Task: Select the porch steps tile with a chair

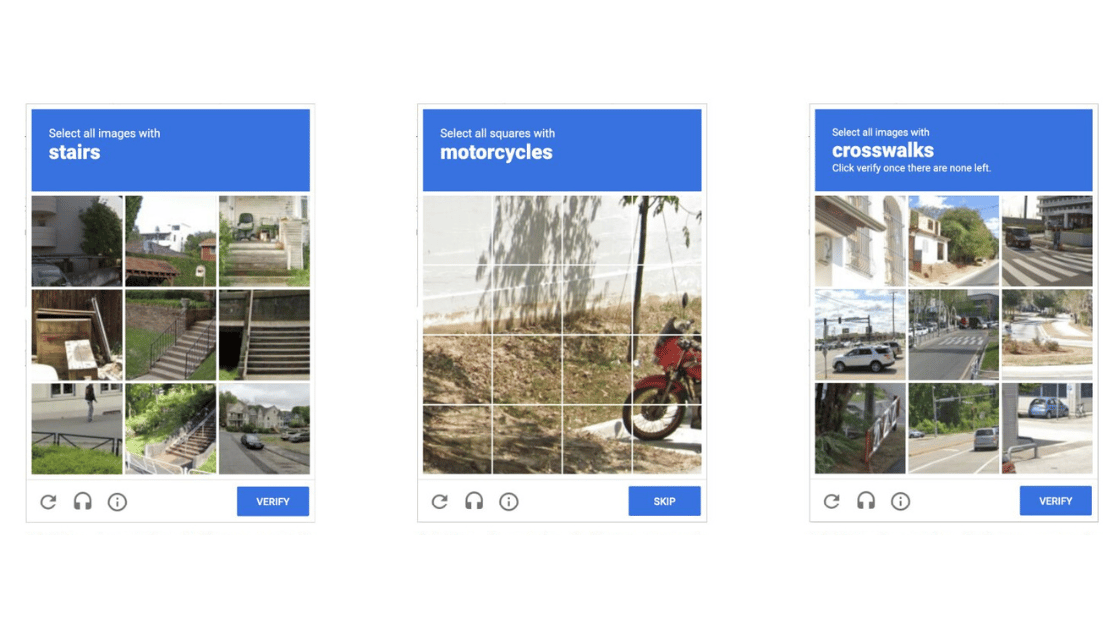Action: (x=264, y=241)
